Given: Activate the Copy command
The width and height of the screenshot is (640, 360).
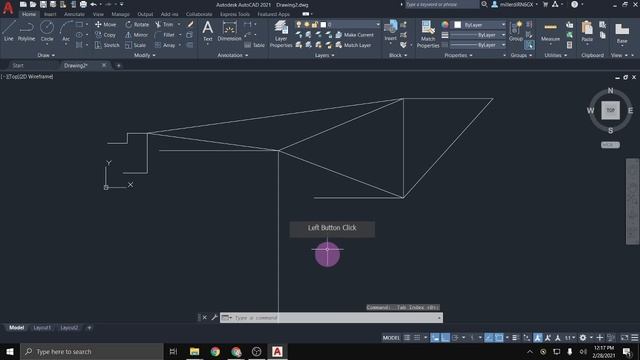Looking at the screenshot, I should 105,35.
